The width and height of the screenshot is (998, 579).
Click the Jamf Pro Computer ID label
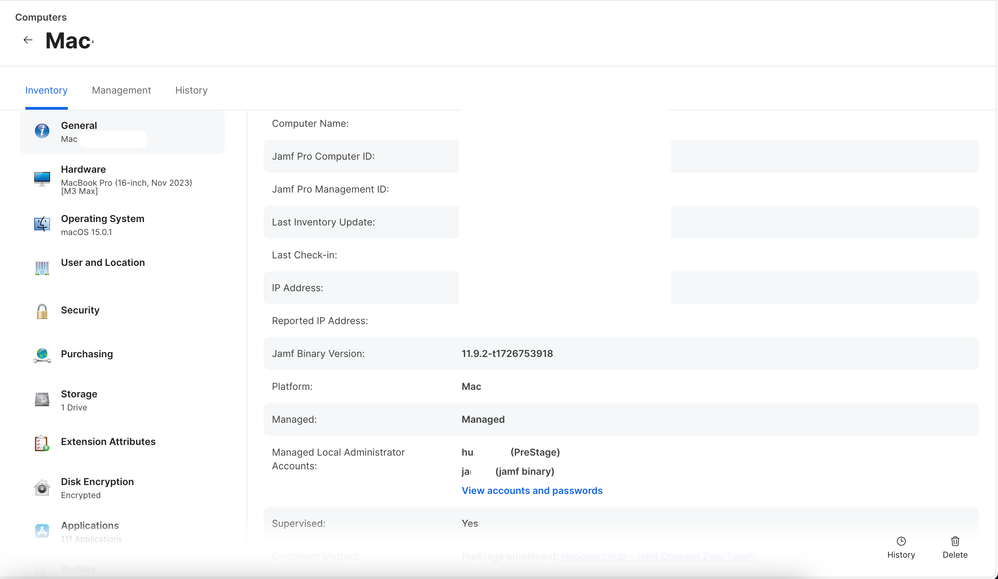click(x=323, y=157)
